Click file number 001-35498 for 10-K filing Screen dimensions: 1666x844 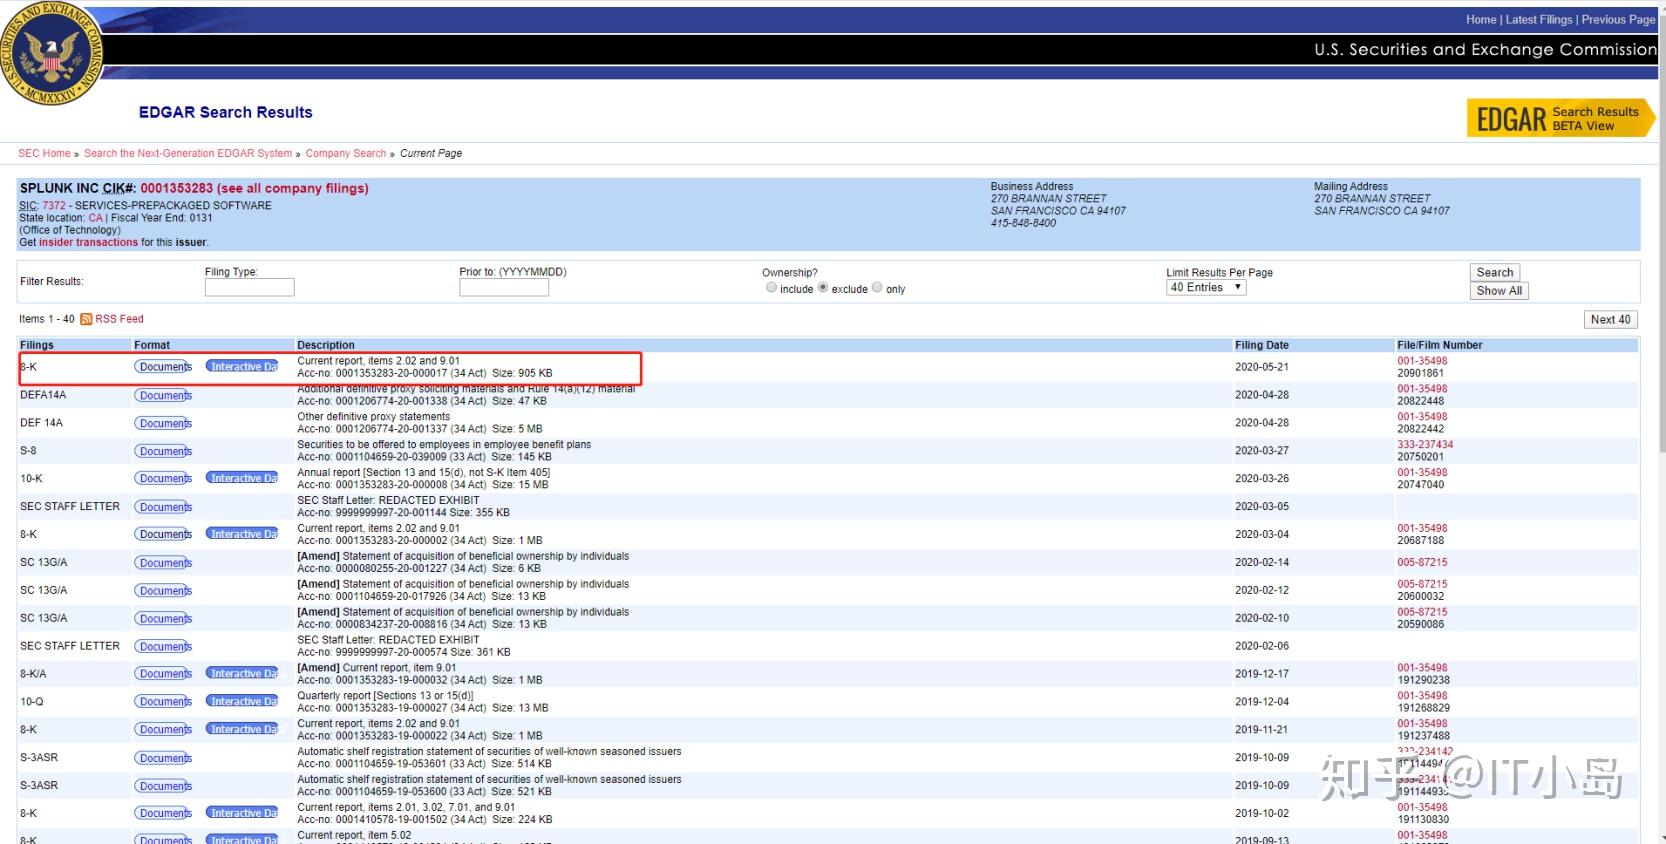[1422, 473]
